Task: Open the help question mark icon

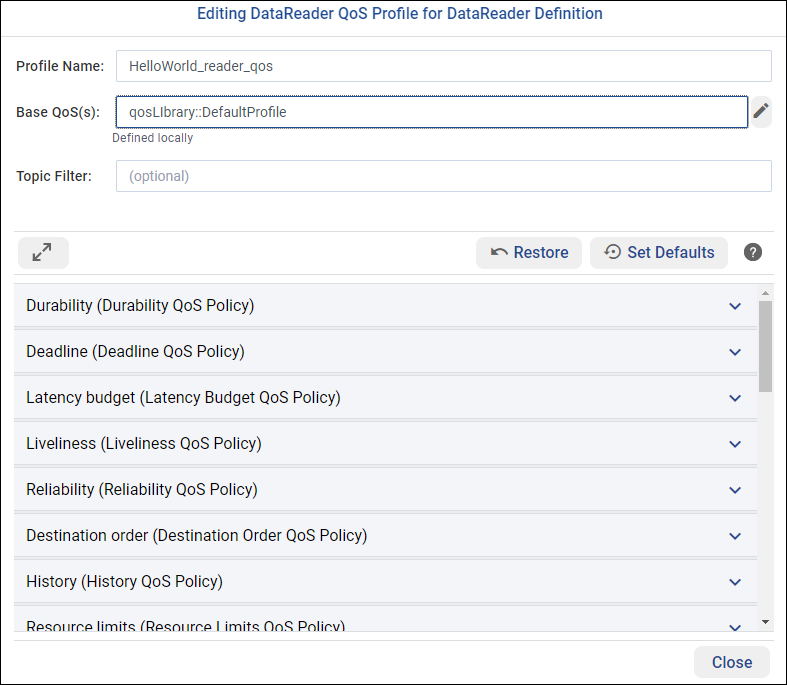Action: click(752, 252)
